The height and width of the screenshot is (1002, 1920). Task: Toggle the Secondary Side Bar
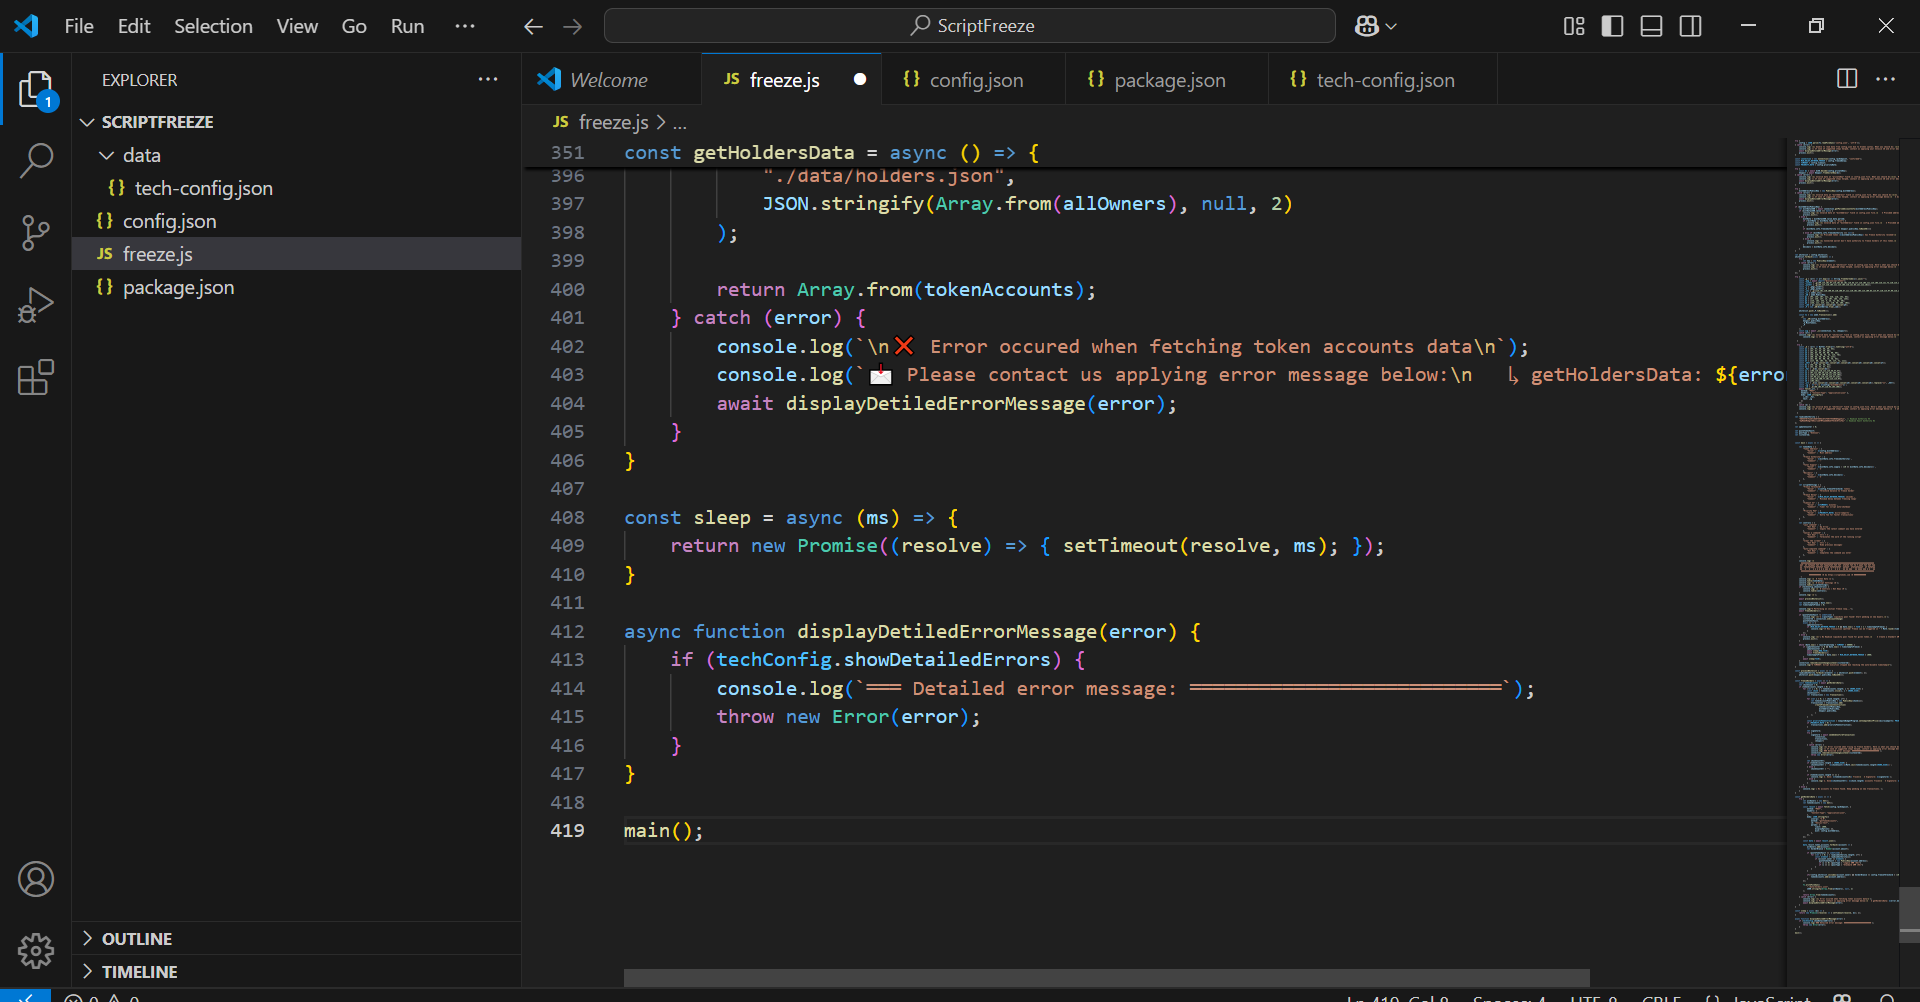coord(1690,26)
